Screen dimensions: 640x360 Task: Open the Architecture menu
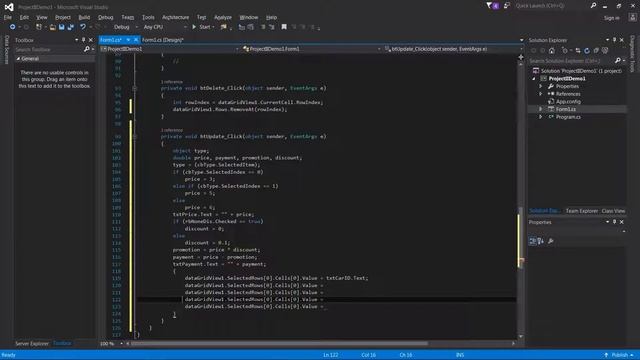pyautogui.click(x=176, y=18)
